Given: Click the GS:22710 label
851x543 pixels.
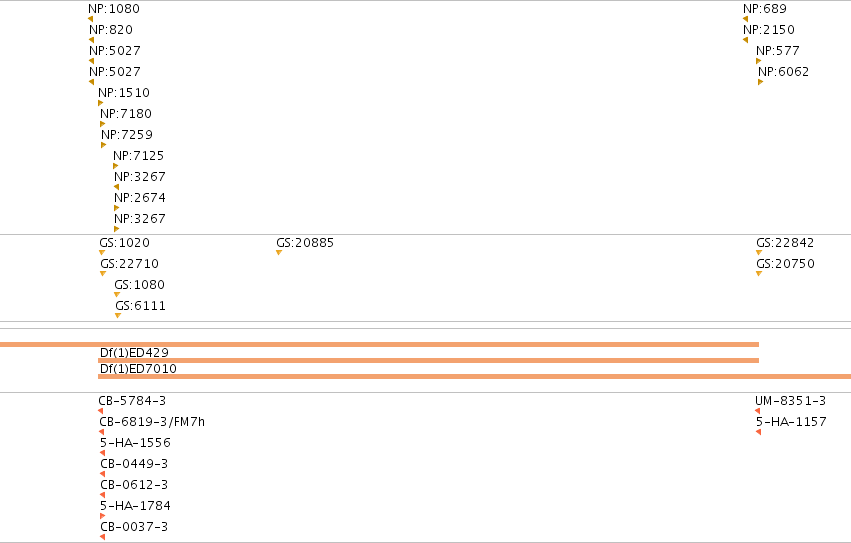Looking at the screenshot, I should point(130,264).
